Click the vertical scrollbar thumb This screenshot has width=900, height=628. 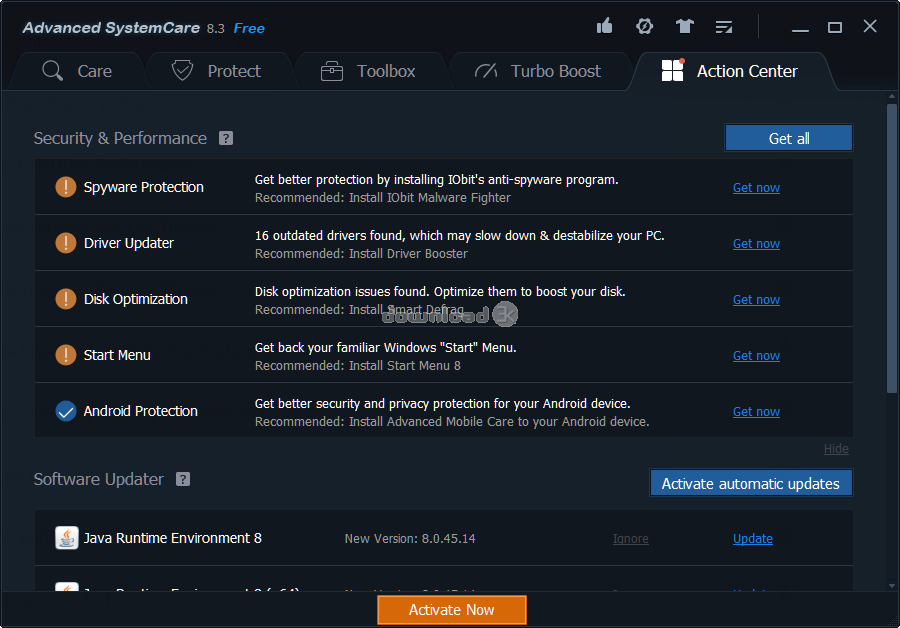pyautogui.click(x=891, y=247)
